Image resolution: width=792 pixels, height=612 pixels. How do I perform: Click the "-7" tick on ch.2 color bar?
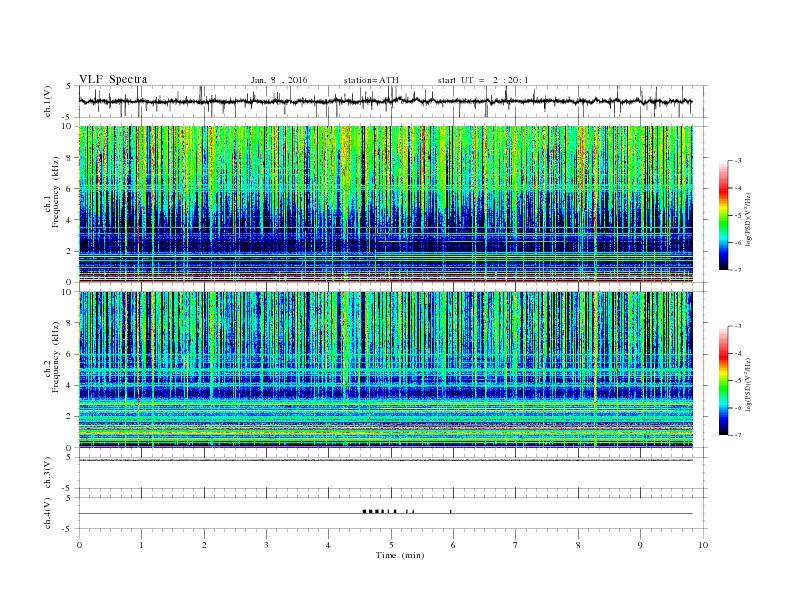(x=738, y=435)
